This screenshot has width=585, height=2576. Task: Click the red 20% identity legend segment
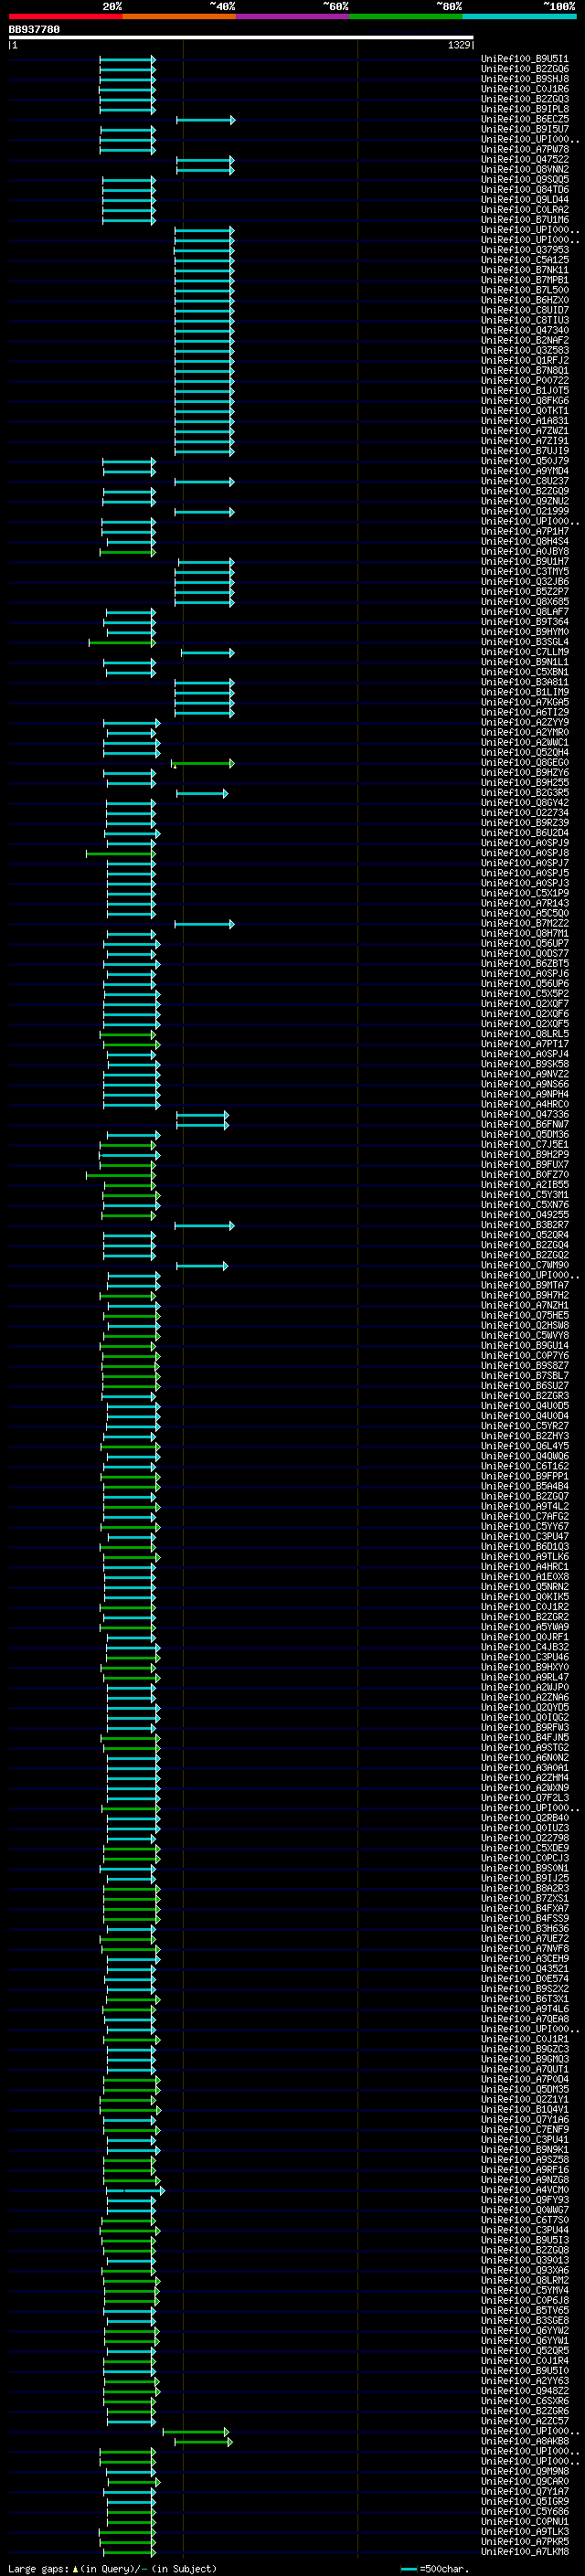click(x=65, y=16)
